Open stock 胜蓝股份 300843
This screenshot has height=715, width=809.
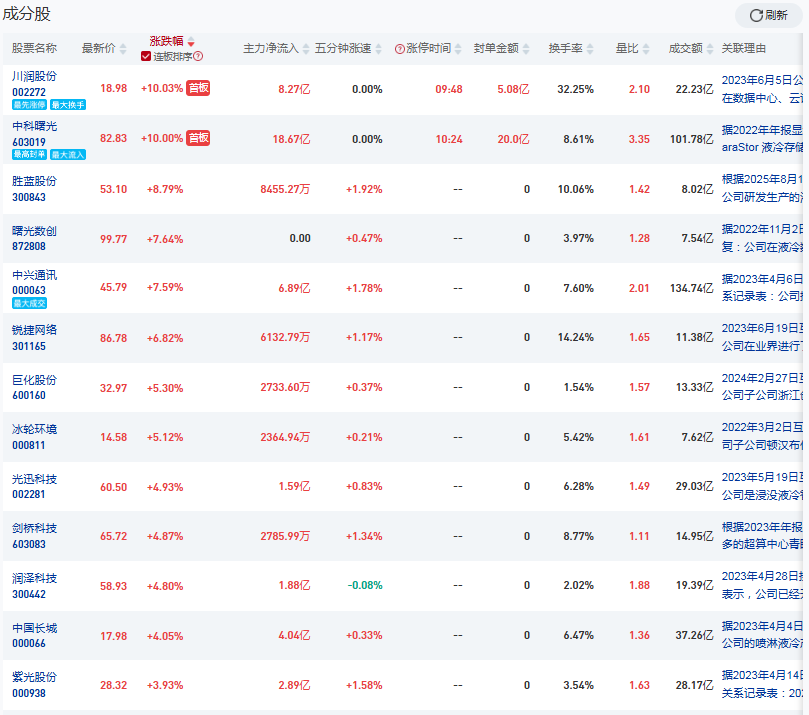pos(34,189)
